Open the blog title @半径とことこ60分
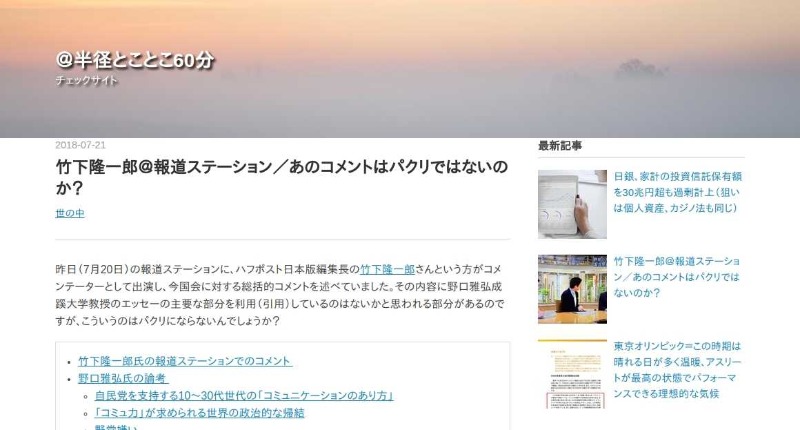This screenshot has height=430, width=800. click(135, 60)
